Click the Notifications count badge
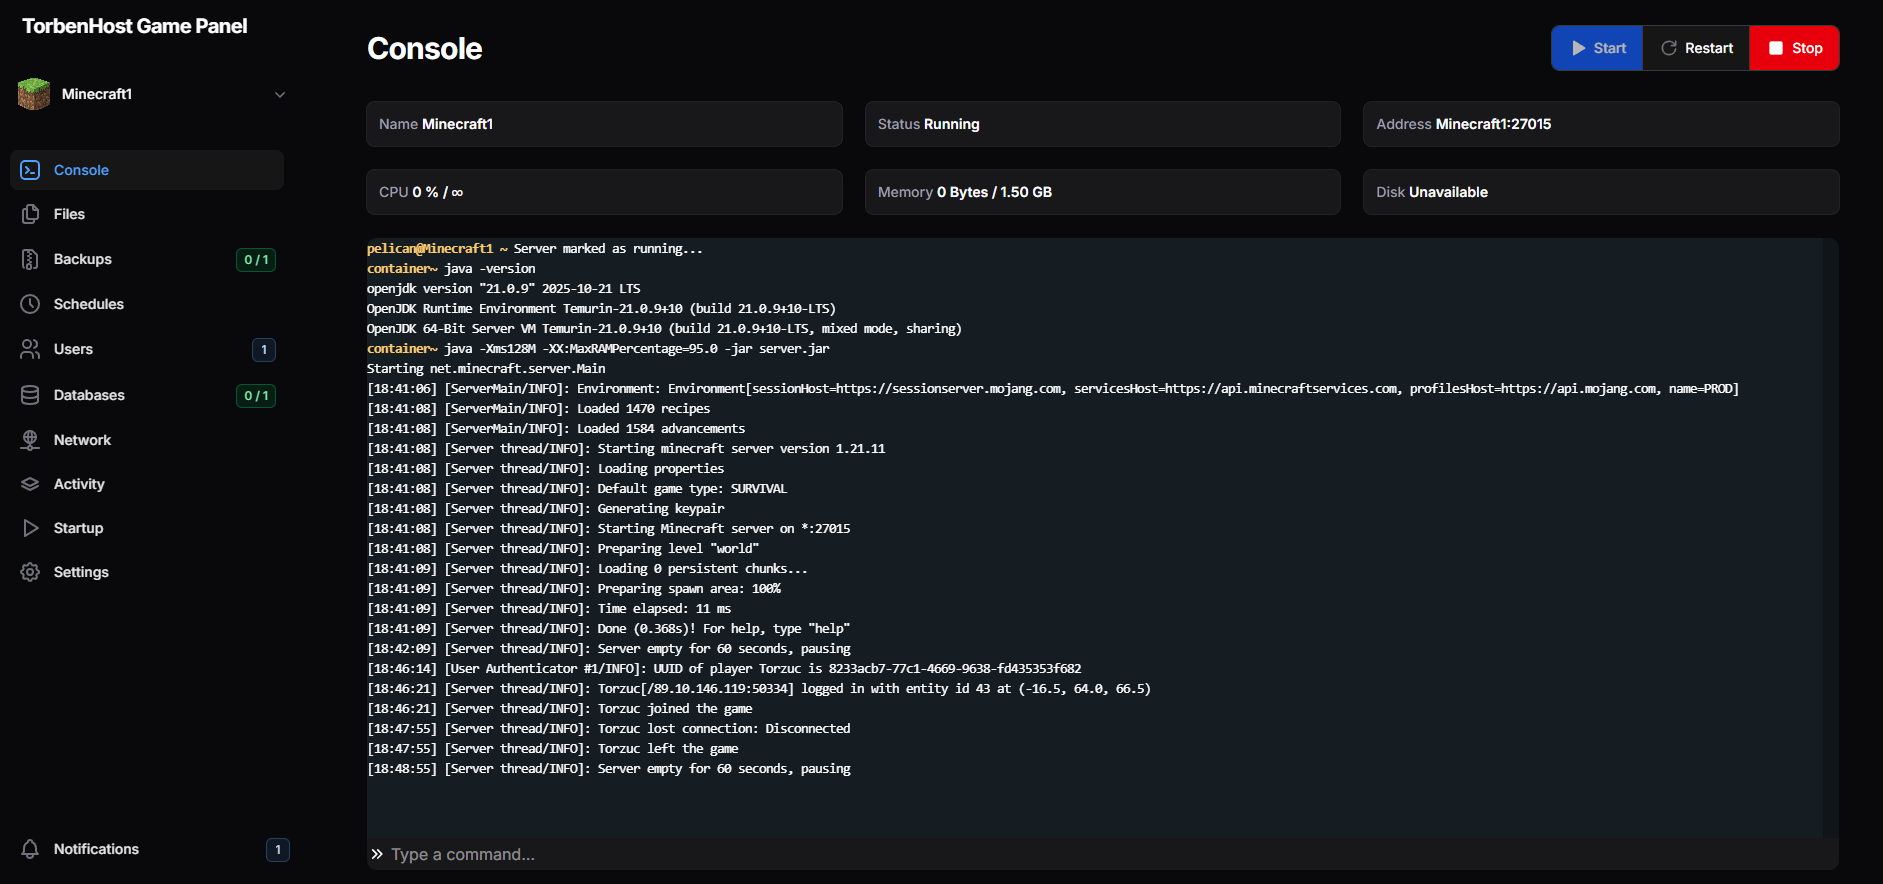Viewport: 1883px width, 884px height. 278,849
